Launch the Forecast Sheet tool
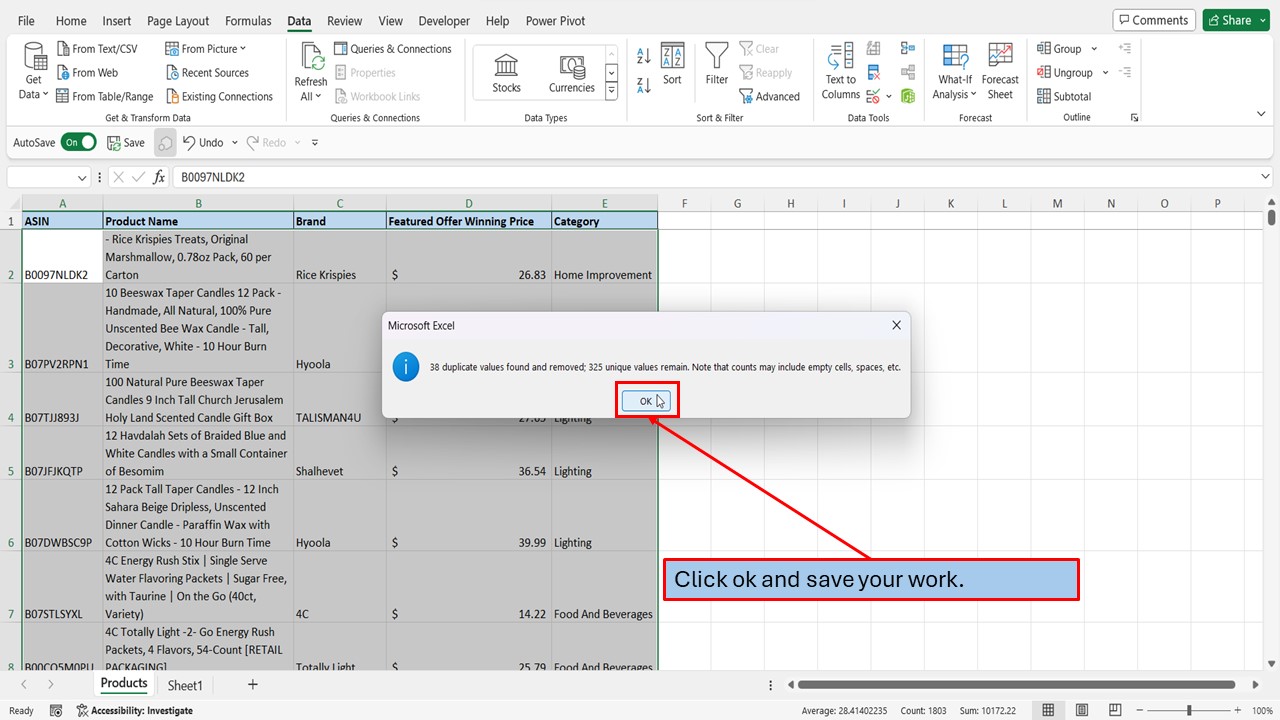 coord(1000,70)
